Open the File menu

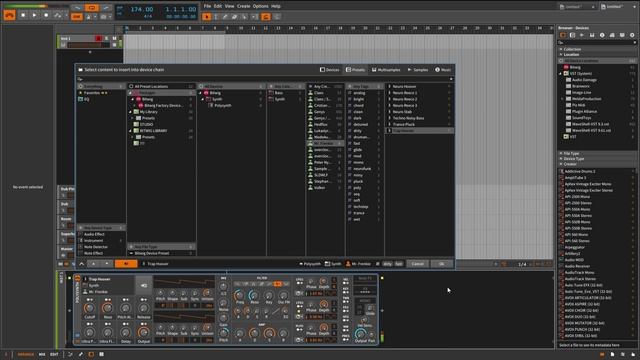(207, 6)
